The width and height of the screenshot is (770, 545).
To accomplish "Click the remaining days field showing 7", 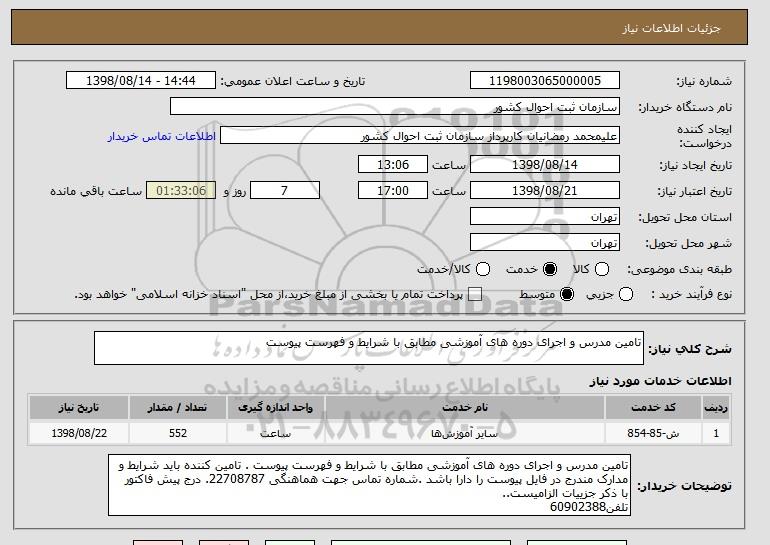I will 285,191.
